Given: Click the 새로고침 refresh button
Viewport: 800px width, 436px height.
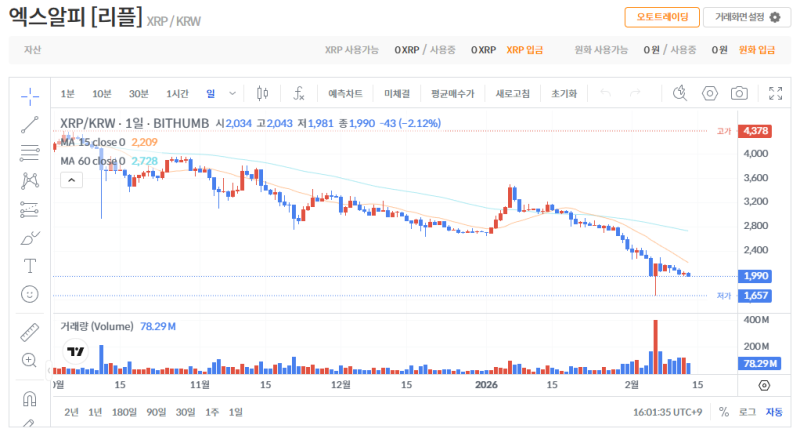Looking at the screenshot, I should pos(512,93).
